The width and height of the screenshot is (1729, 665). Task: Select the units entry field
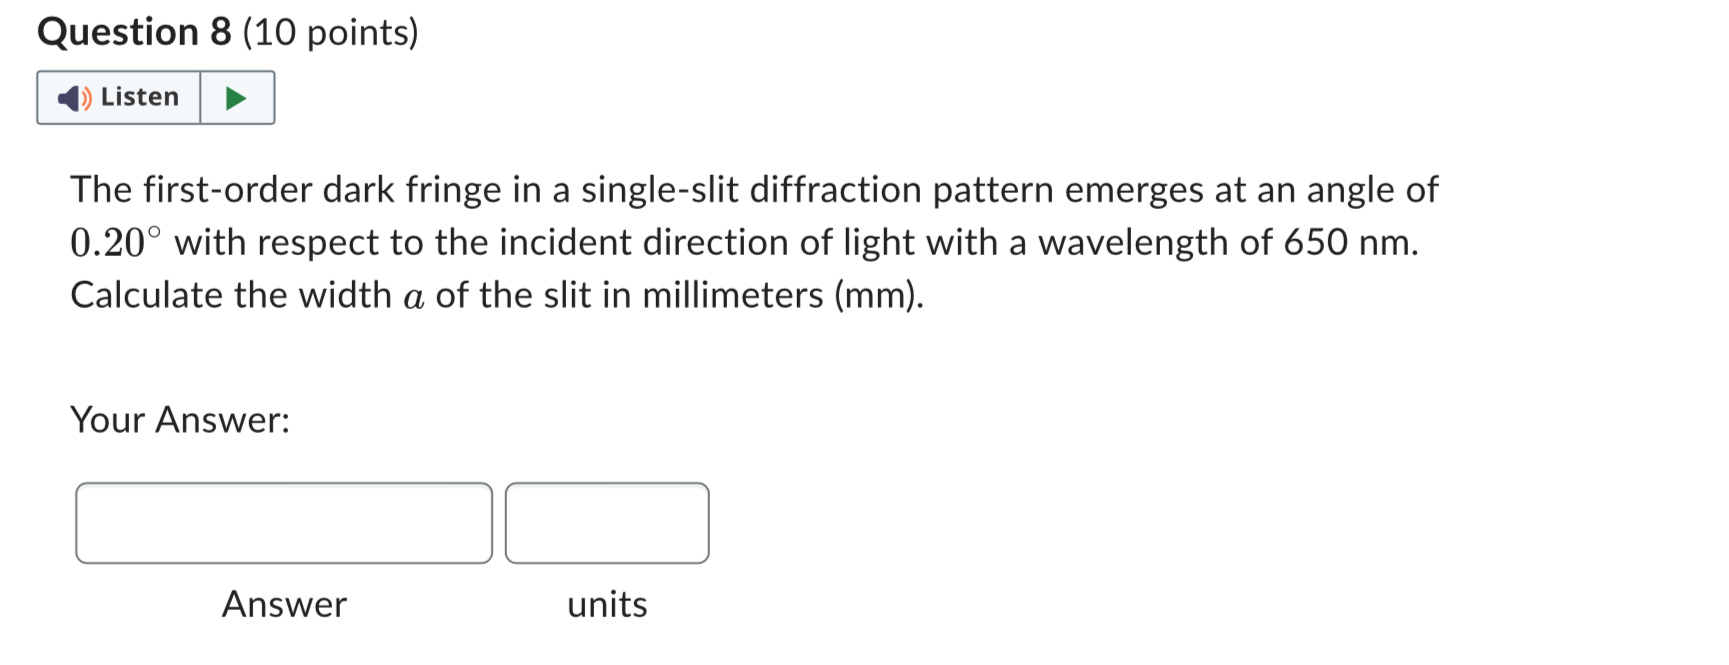pos(607,522)
